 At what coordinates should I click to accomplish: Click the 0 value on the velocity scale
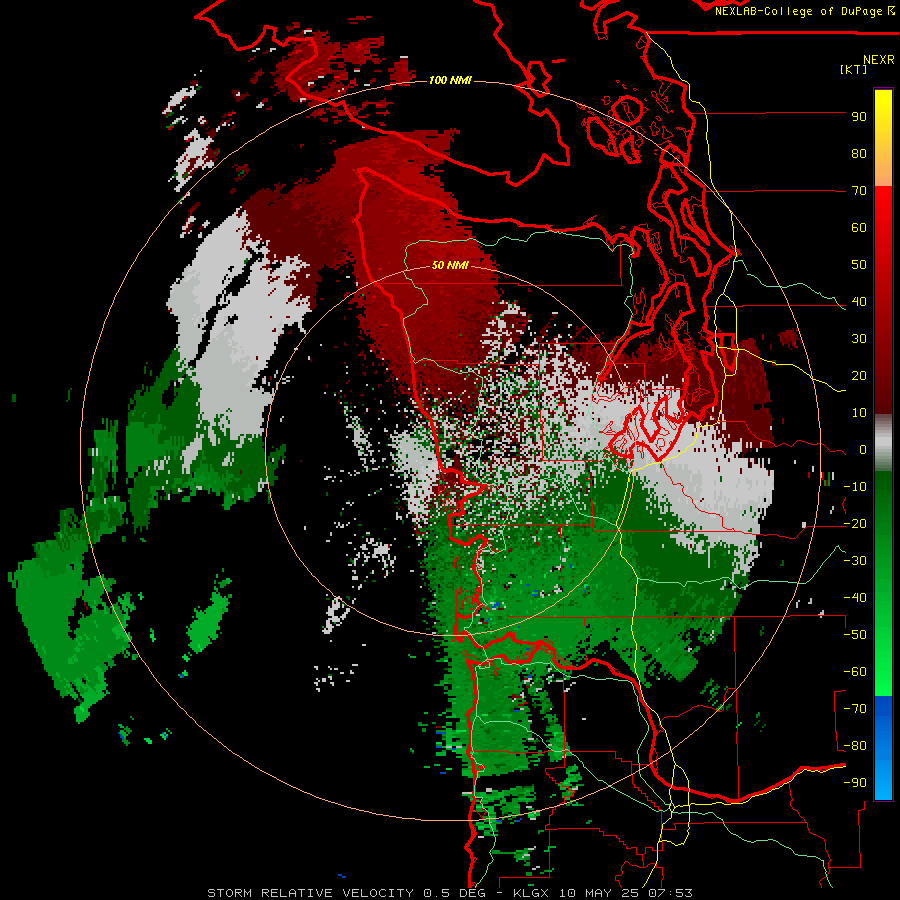click(x=863, y=450)
